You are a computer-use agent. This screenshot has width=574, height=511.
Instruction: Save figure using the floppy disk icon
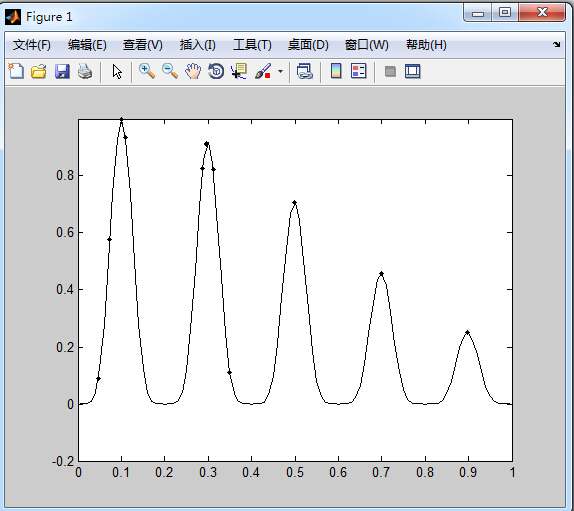coord(62,71)
